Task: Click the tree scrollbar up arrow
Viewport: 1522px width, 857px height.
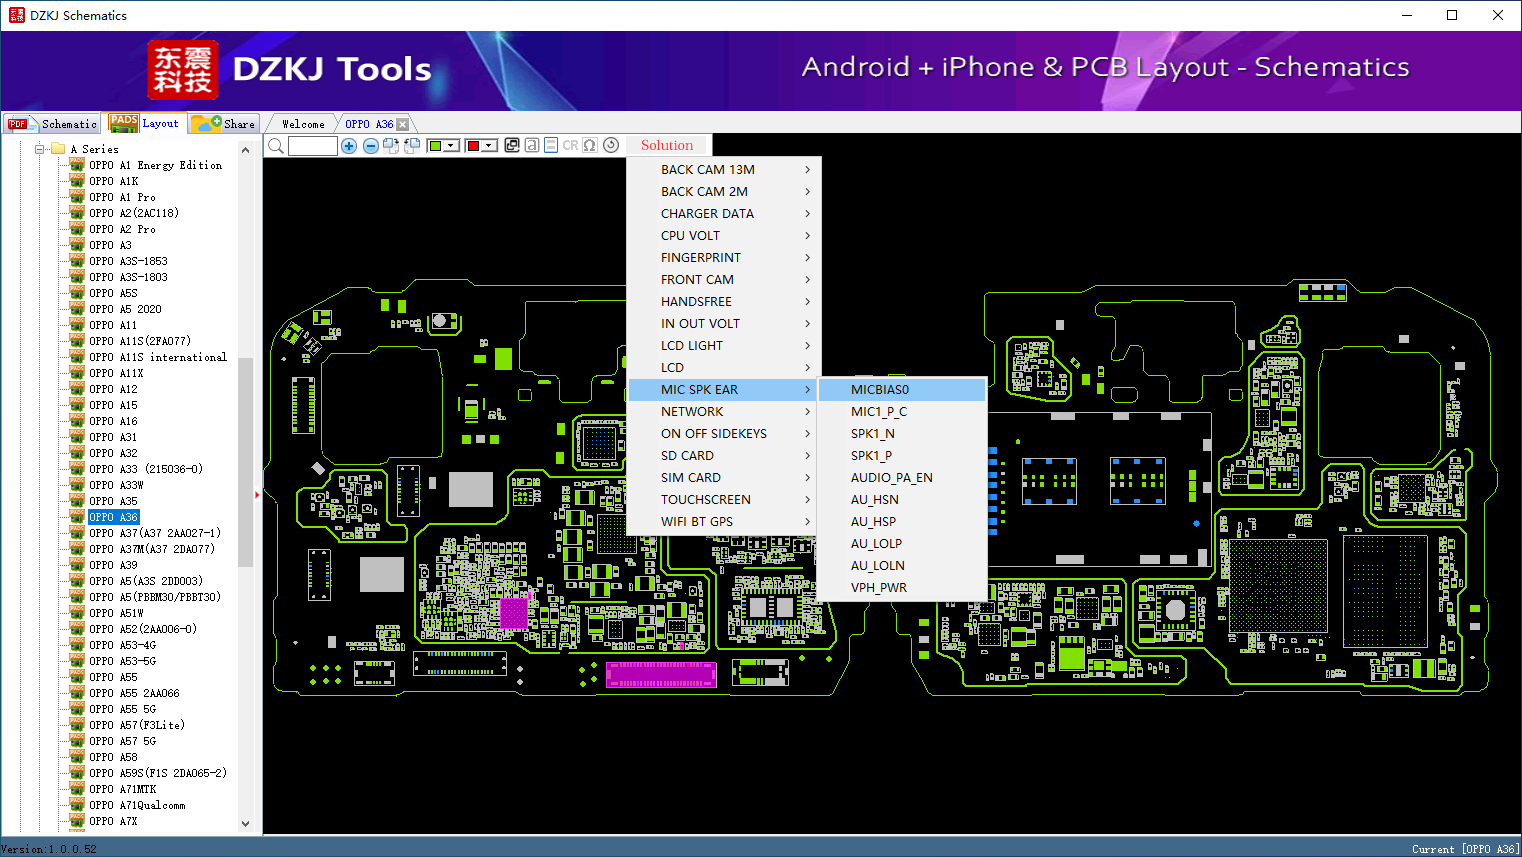Action: tap(246, 150)
